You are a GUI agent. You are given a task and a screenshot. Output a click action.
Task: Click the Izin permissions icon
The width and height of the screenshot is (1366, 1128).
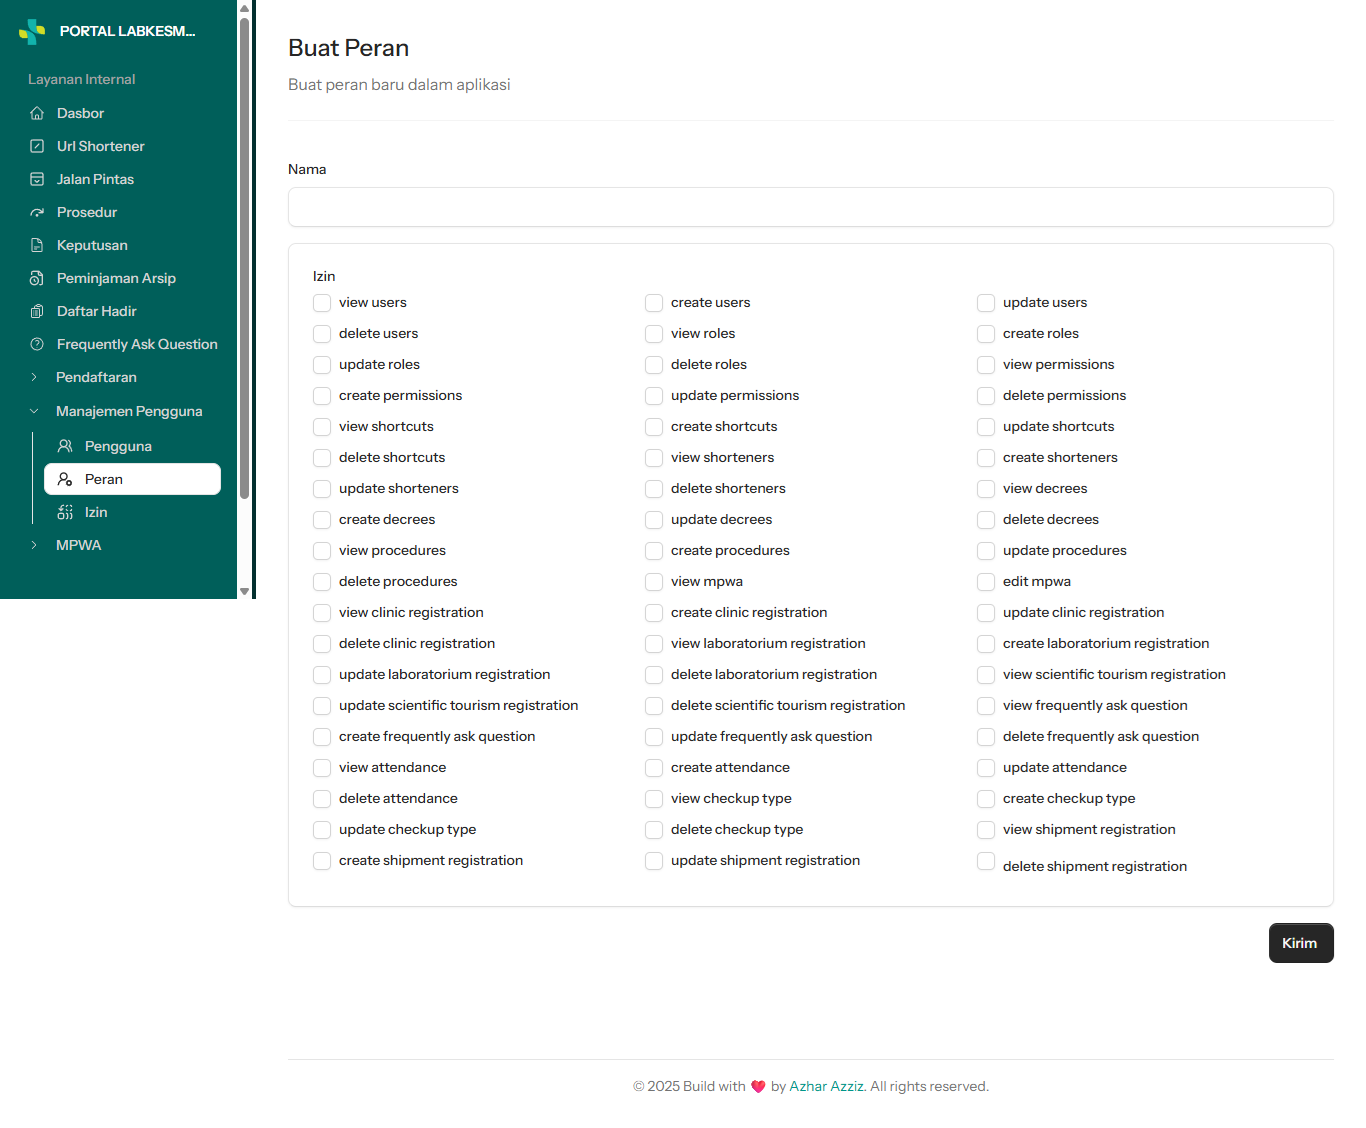[65, 513]
